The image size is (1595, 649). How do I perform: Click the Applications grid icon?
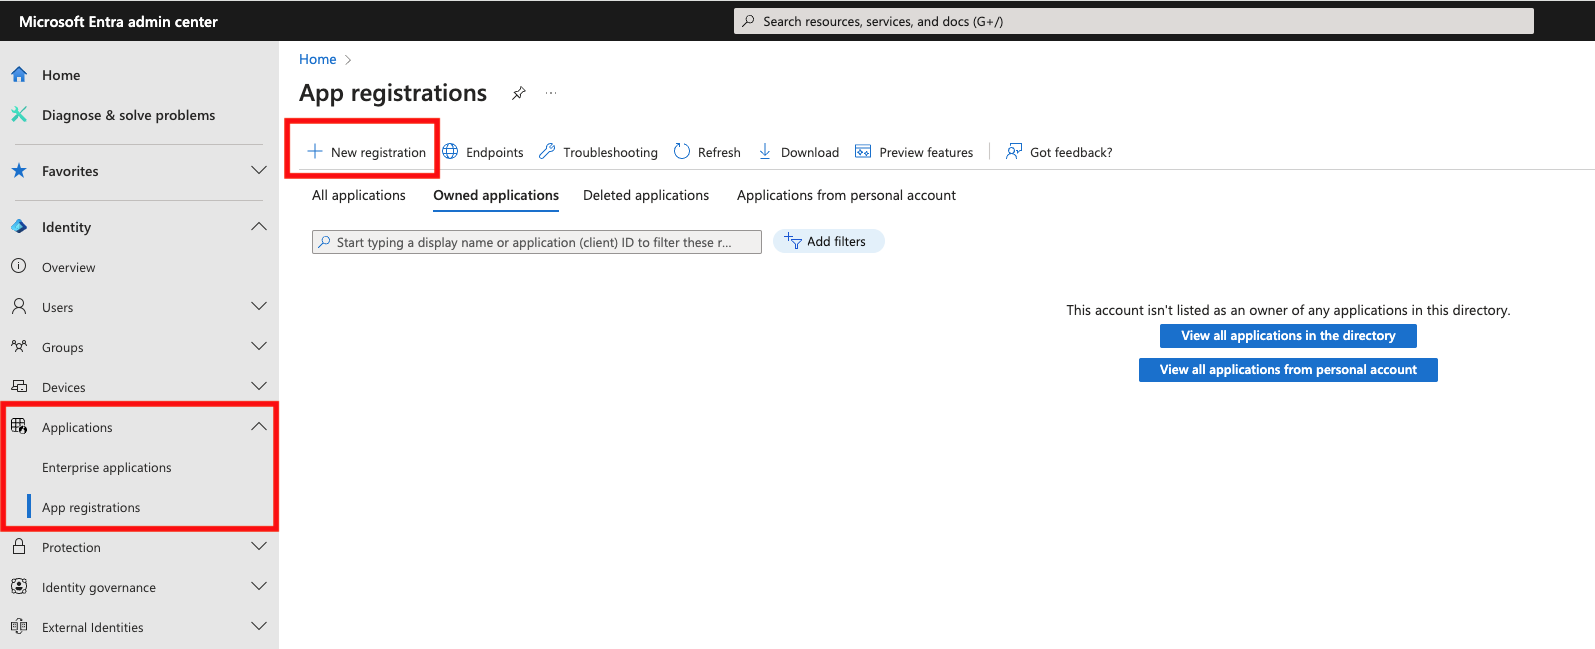19,426
